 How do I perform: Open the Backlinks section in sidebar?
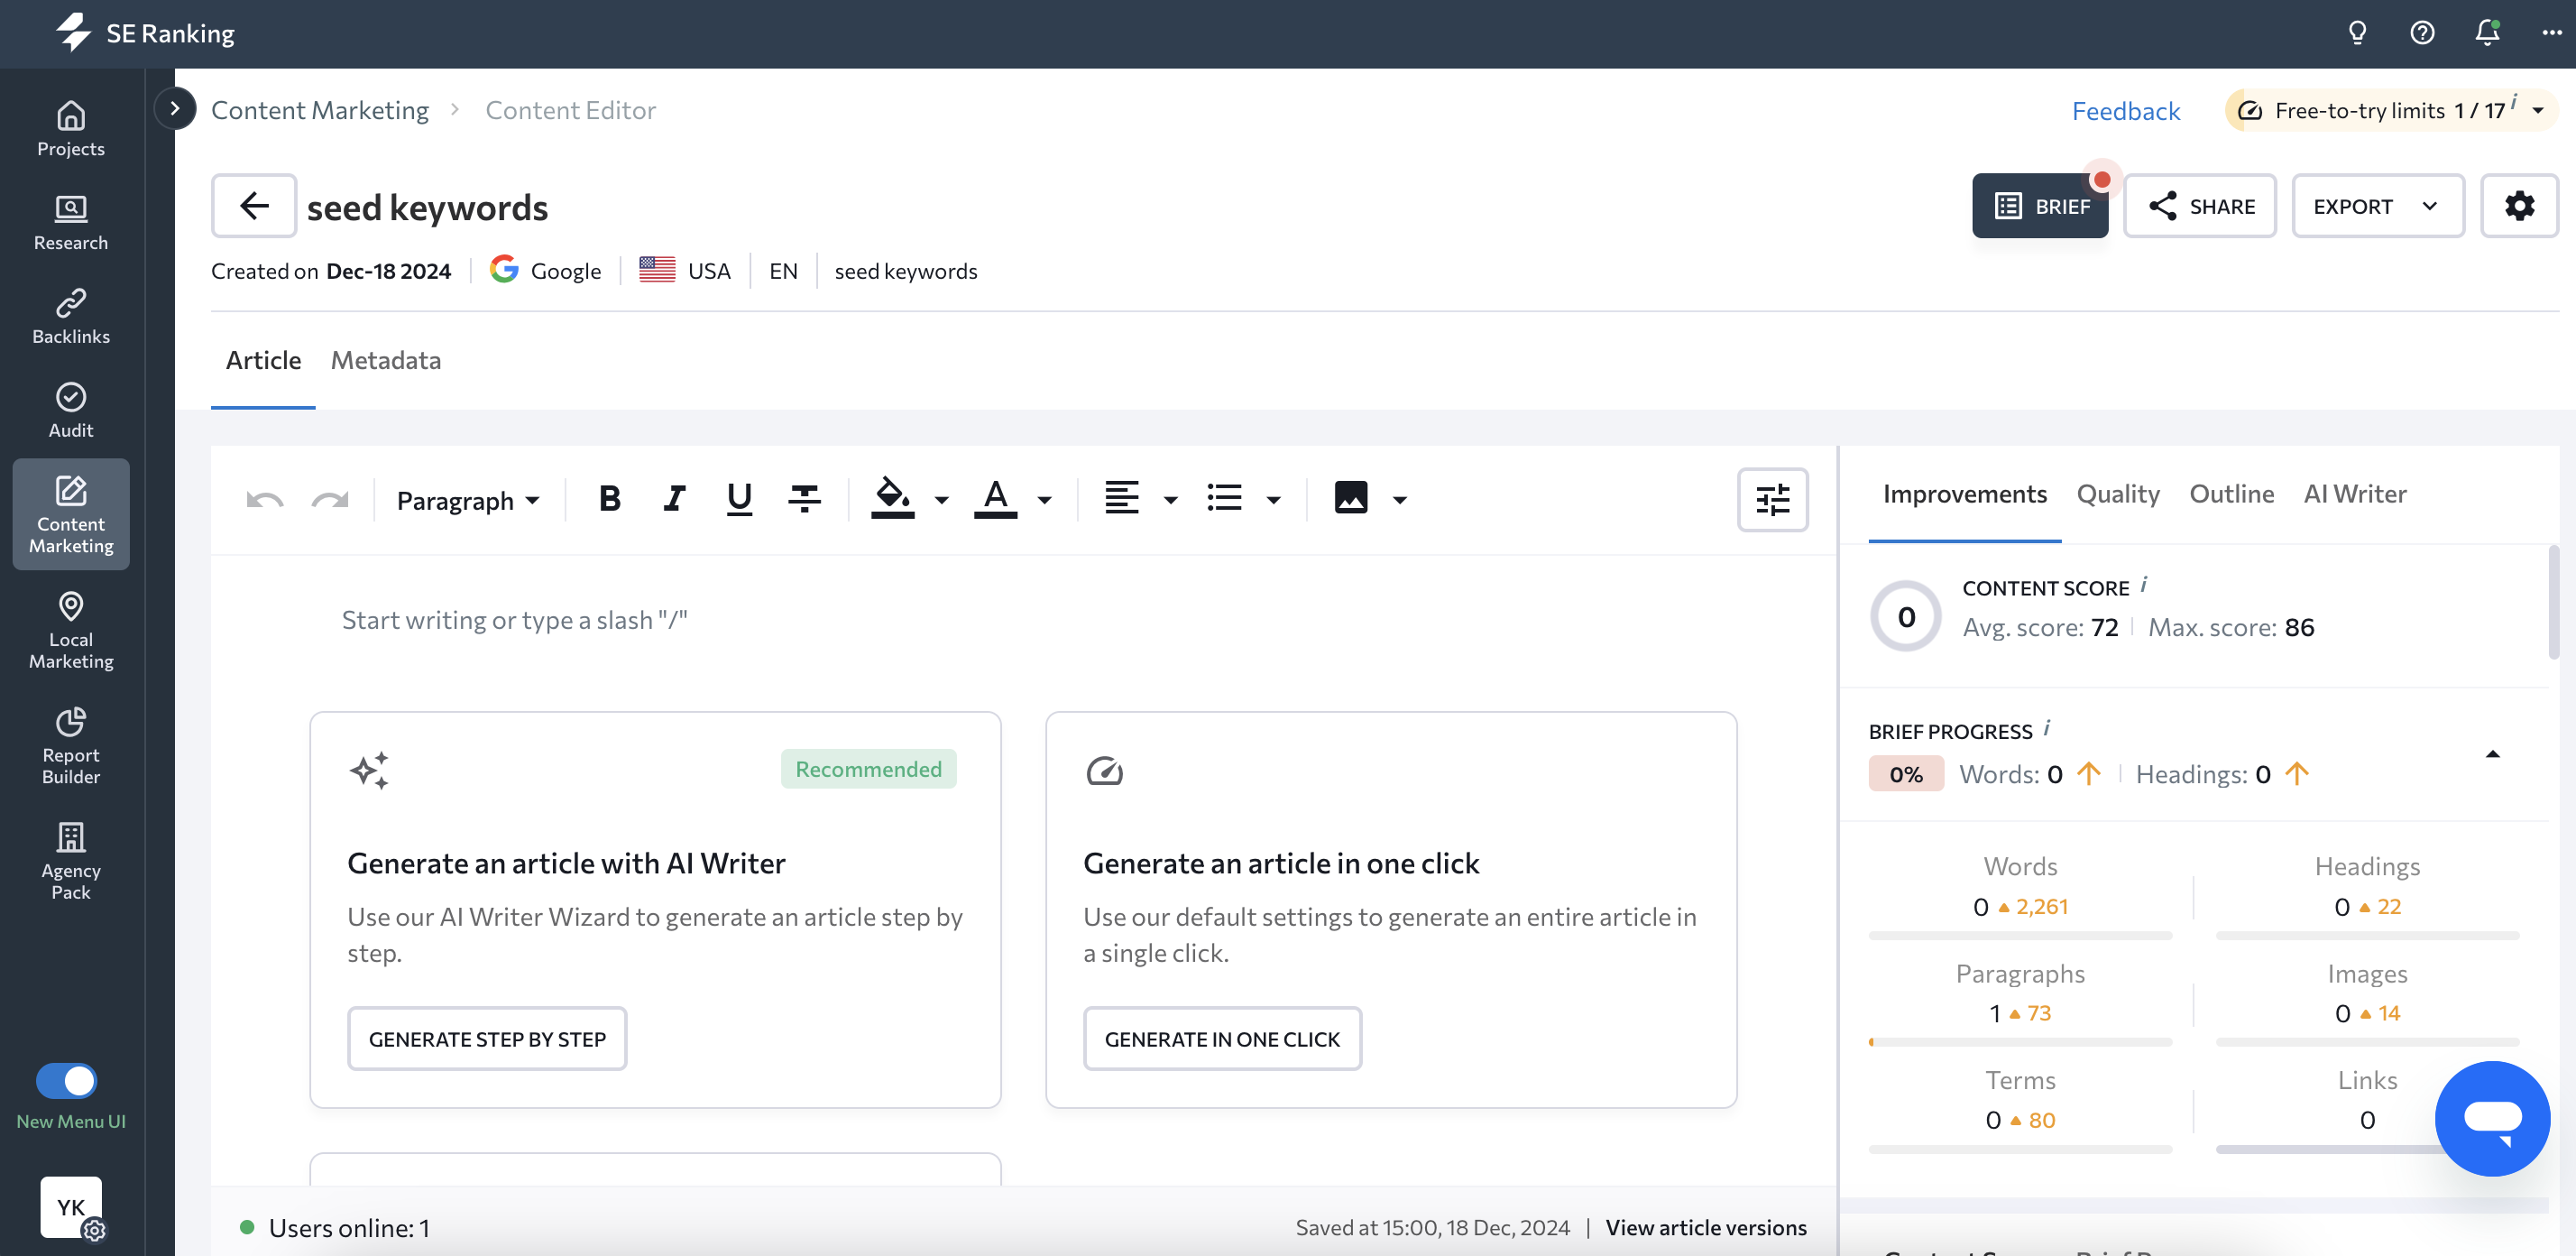coord(70,316)
